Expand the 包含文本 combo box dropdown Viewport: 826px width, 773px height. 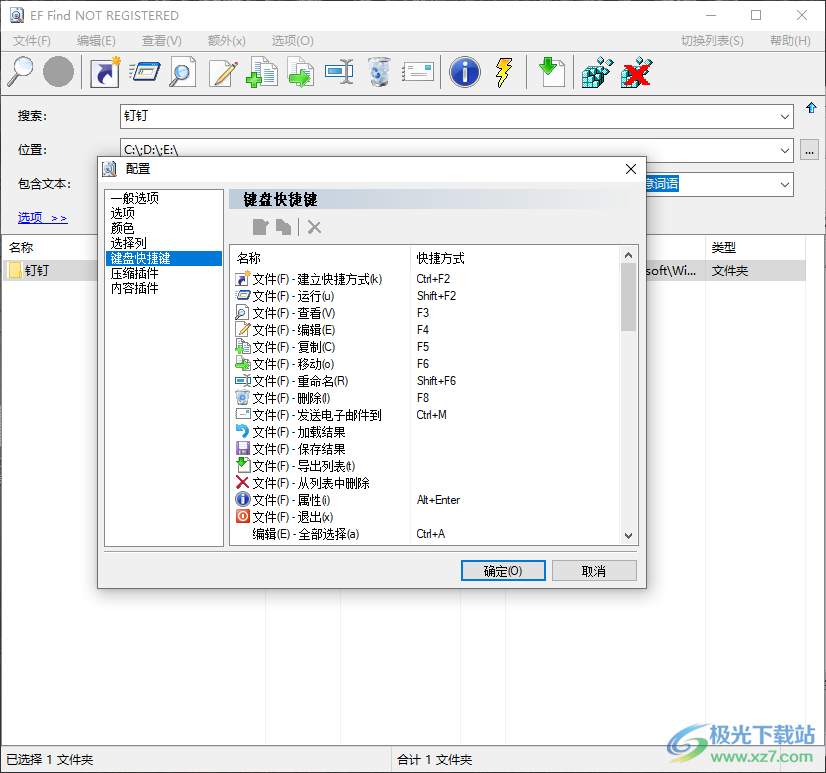[x=784, y=184]
